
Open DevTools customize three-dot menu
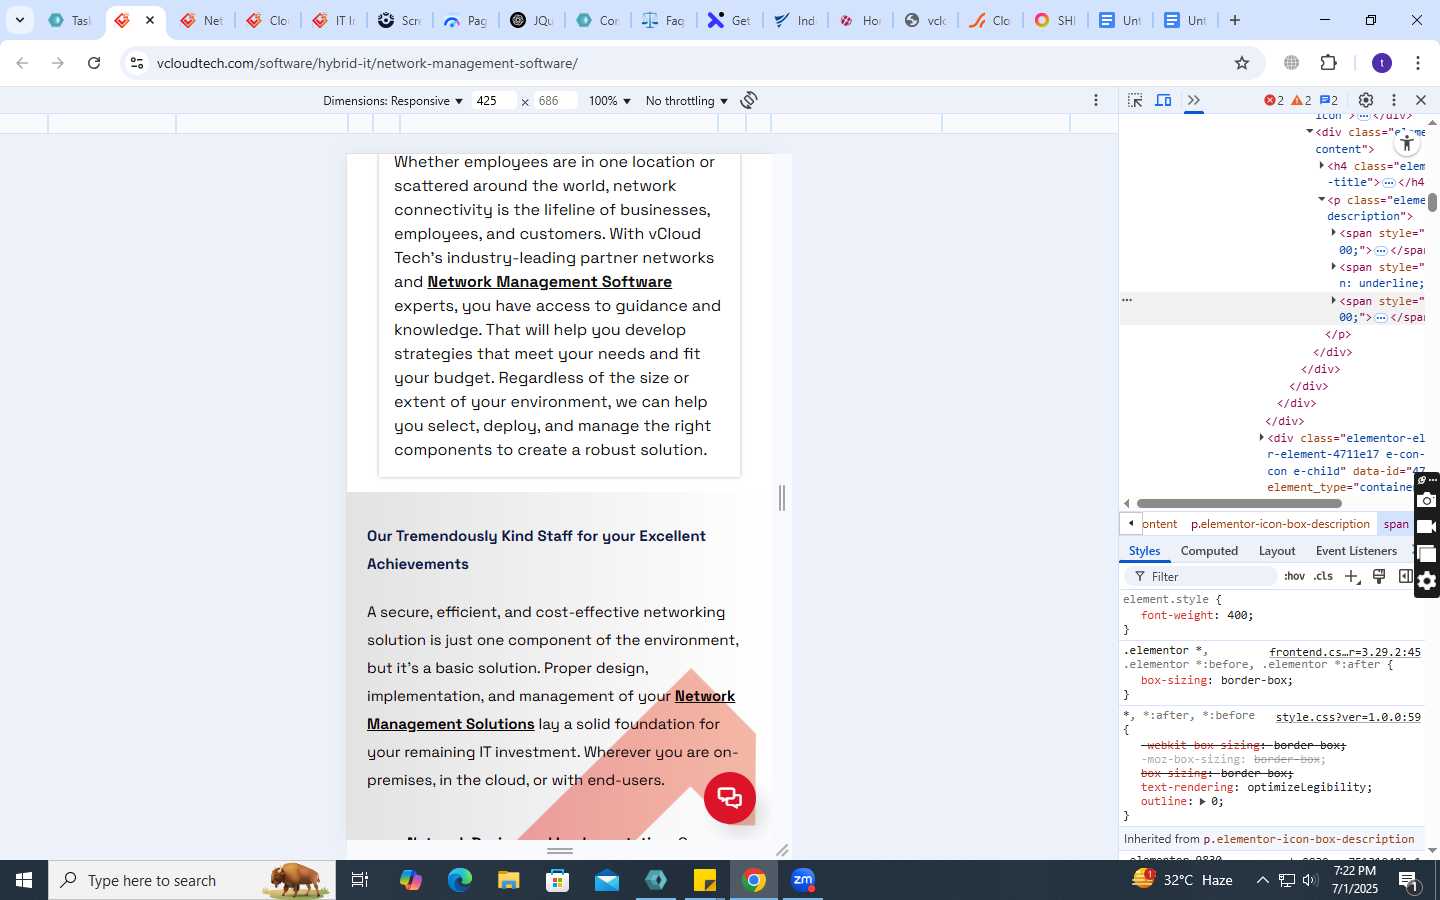click(x=1394, y=100)
